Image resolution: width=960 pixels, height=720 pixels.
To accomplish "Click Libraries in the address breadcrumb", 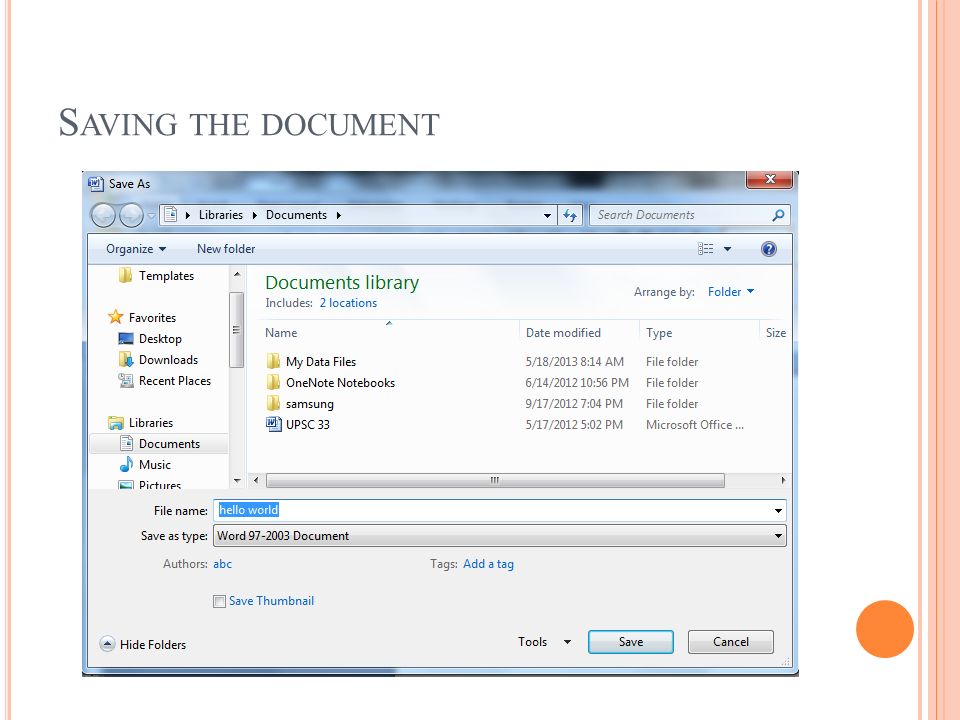I will tap(220, 215).
